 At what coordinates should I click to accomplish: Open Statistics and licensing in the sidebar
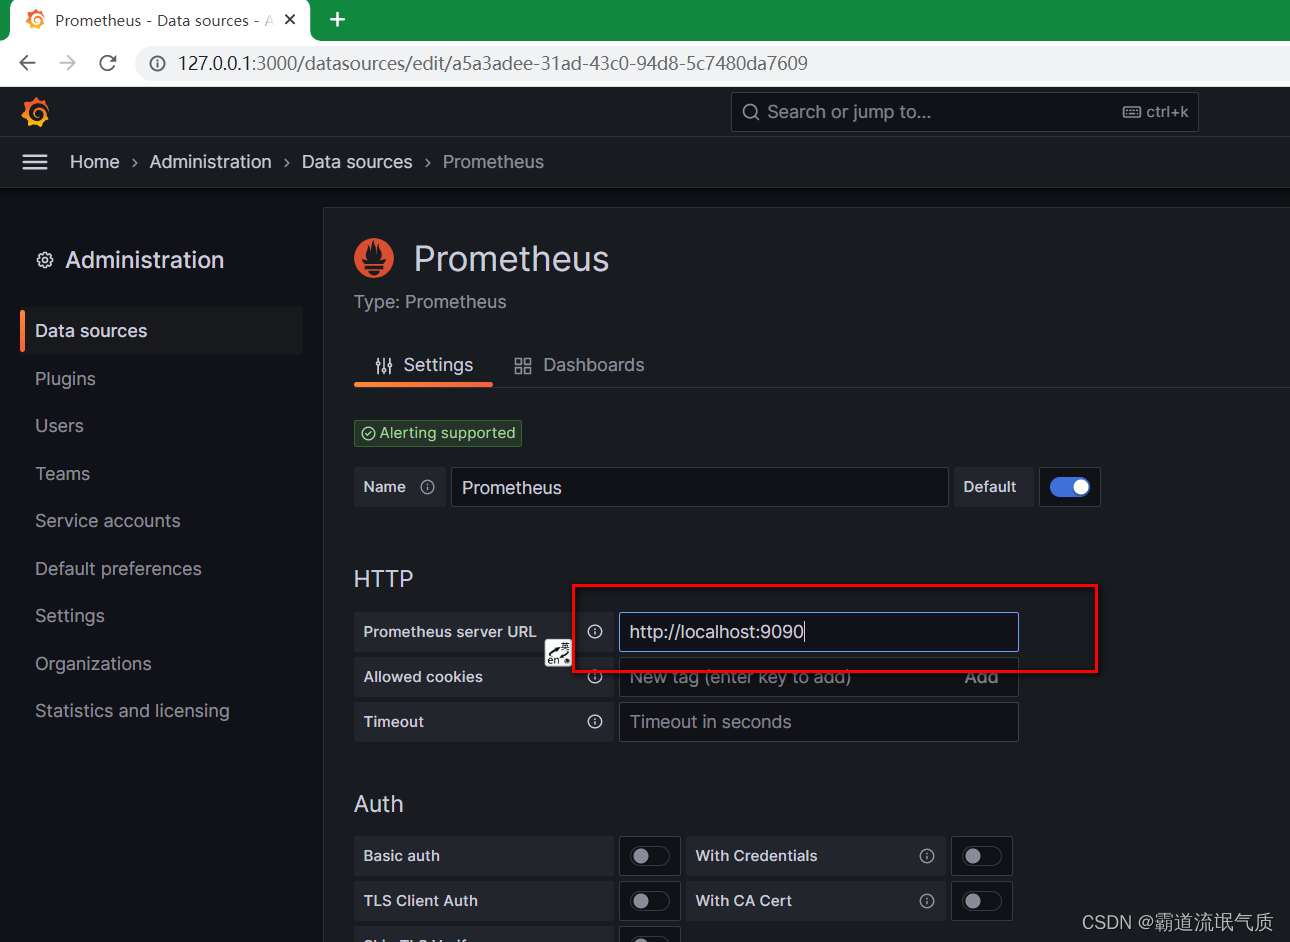132,711
